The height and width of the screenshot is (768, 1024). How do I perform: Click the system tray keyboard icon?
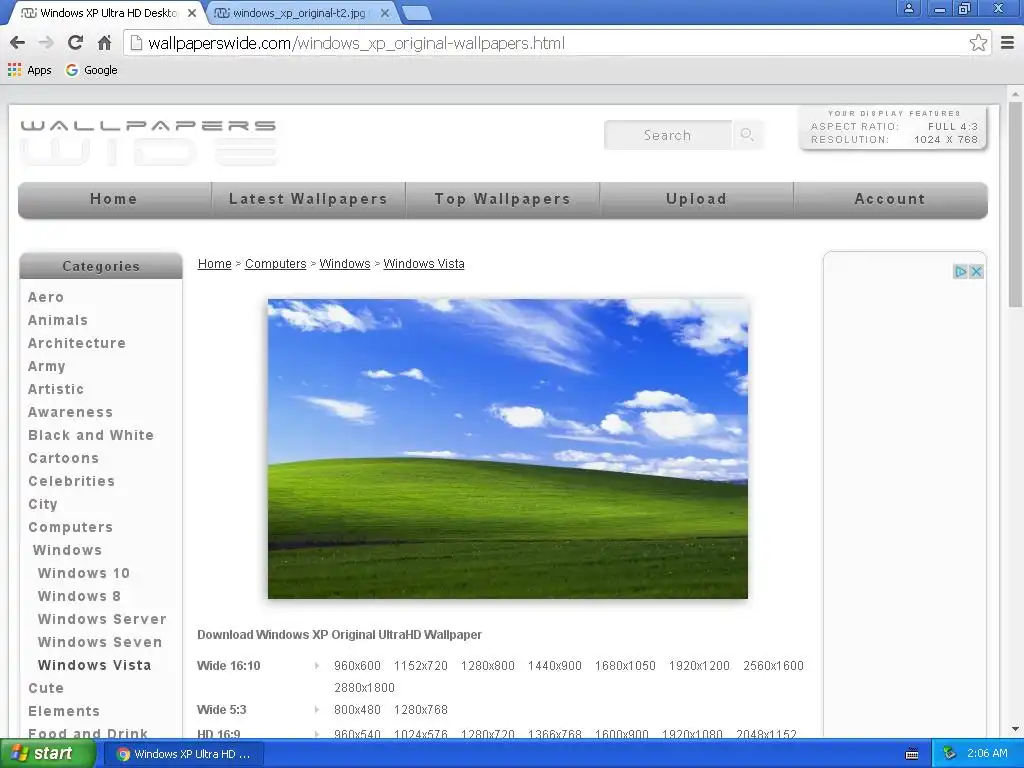pyautogui.click(x=912, y=754)
